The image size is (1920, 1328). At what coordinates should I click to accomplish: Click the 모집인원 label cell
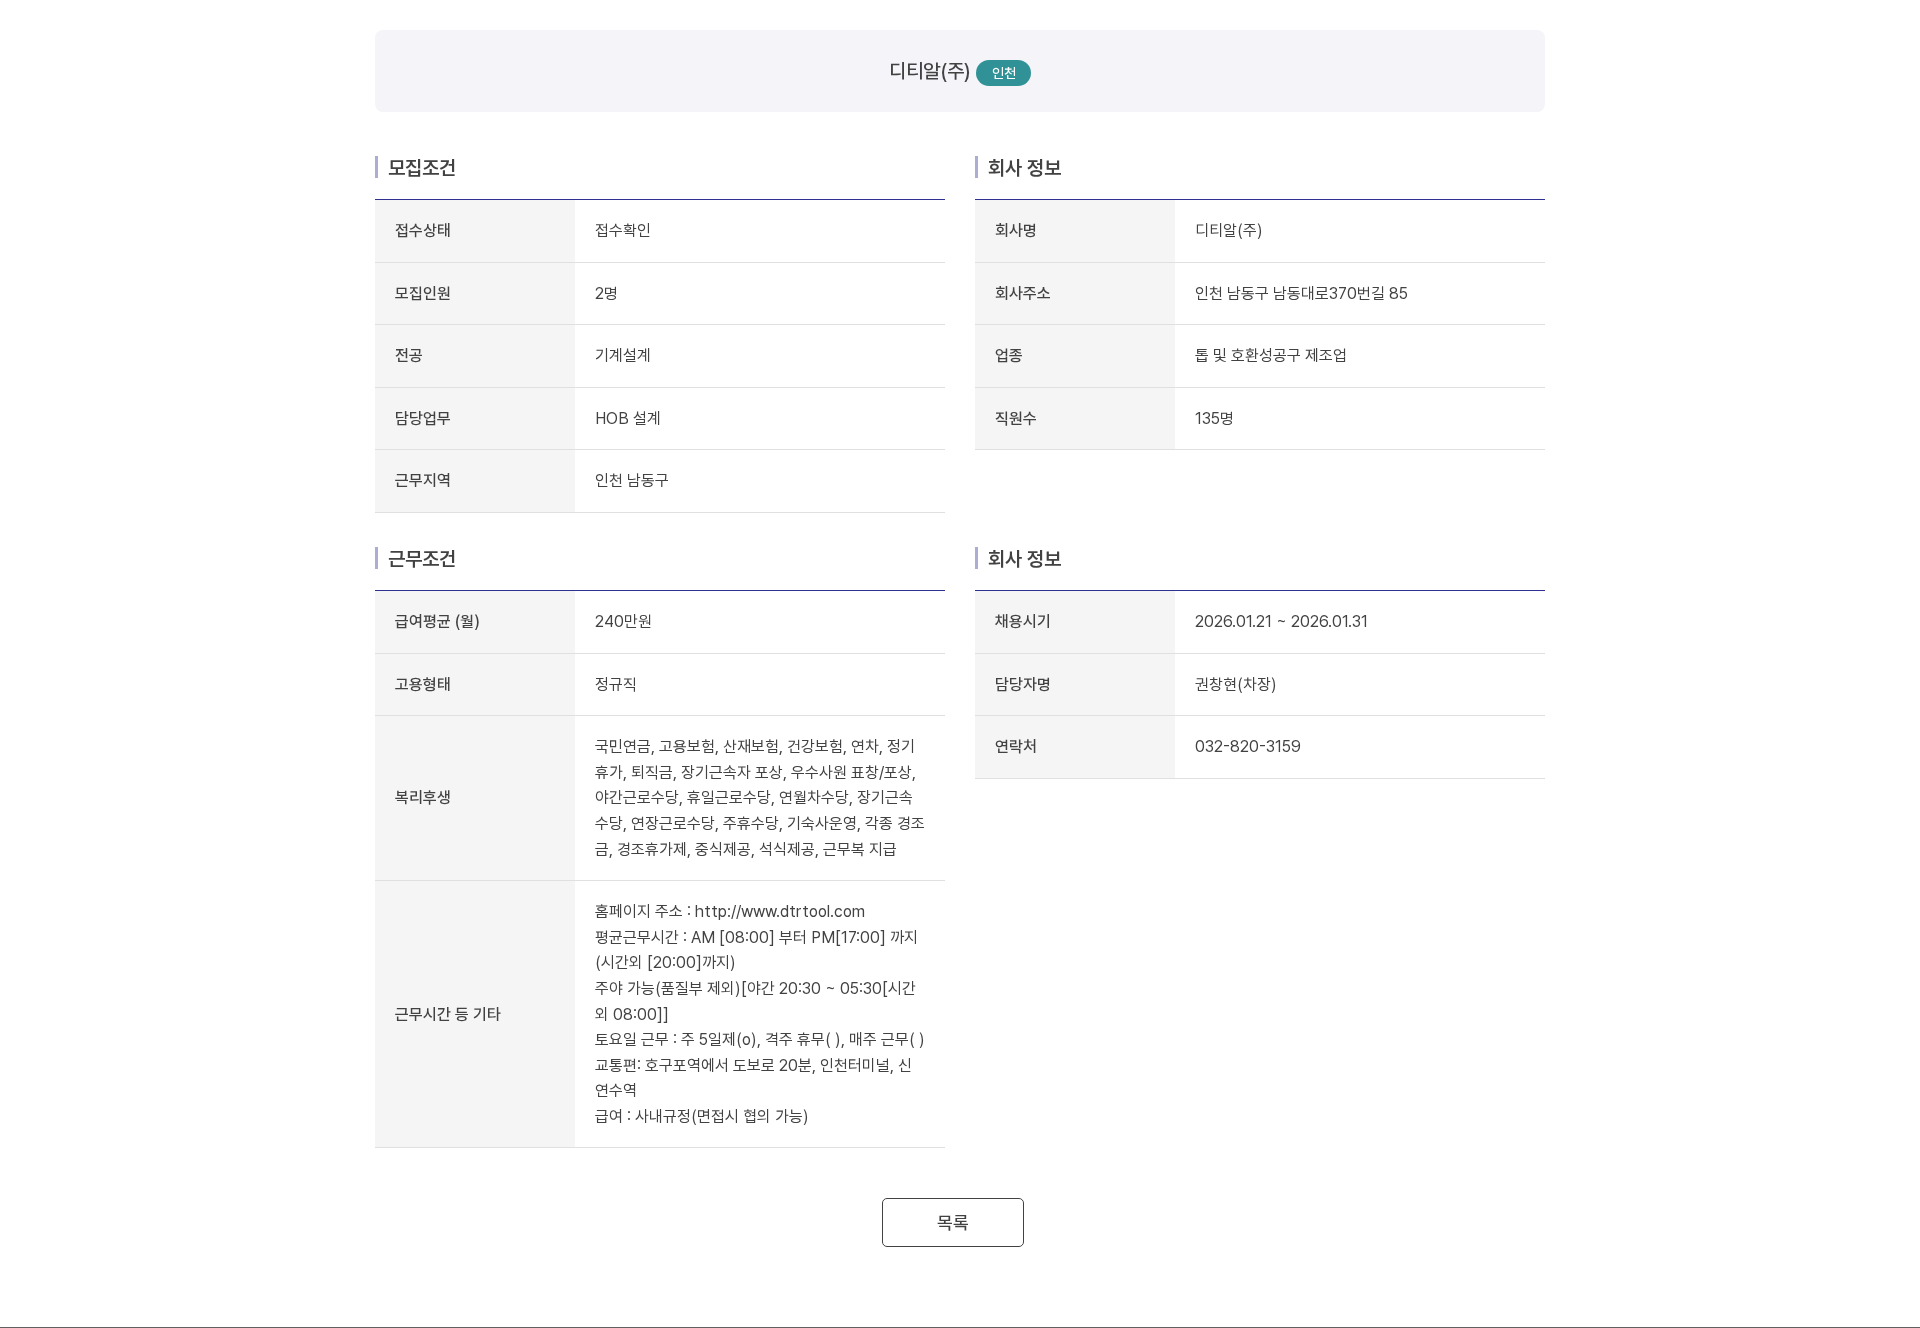coord(475,293)
